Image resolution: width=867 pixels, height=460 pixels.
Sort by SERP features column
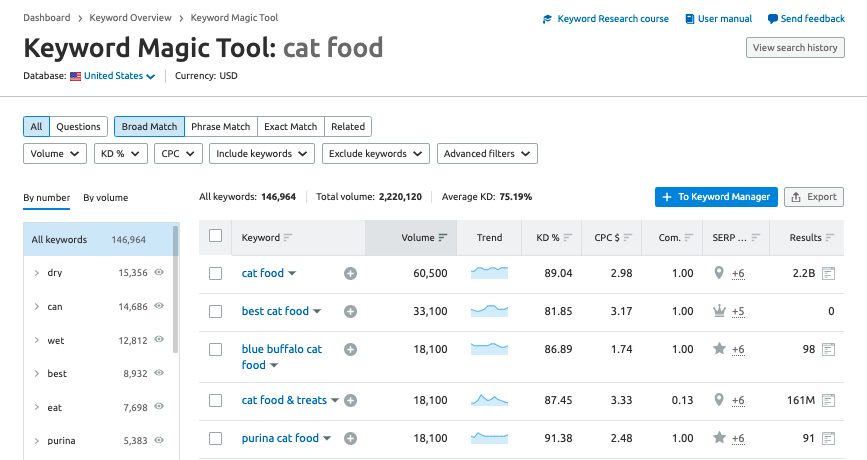coord(756,238)
